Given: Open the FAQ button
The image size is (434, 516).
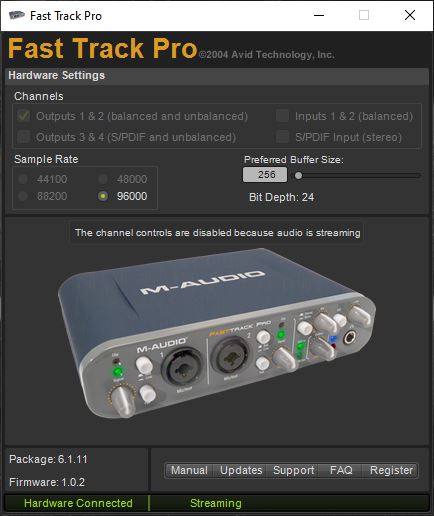Looking at the screenshot, I should click(341, 470).
